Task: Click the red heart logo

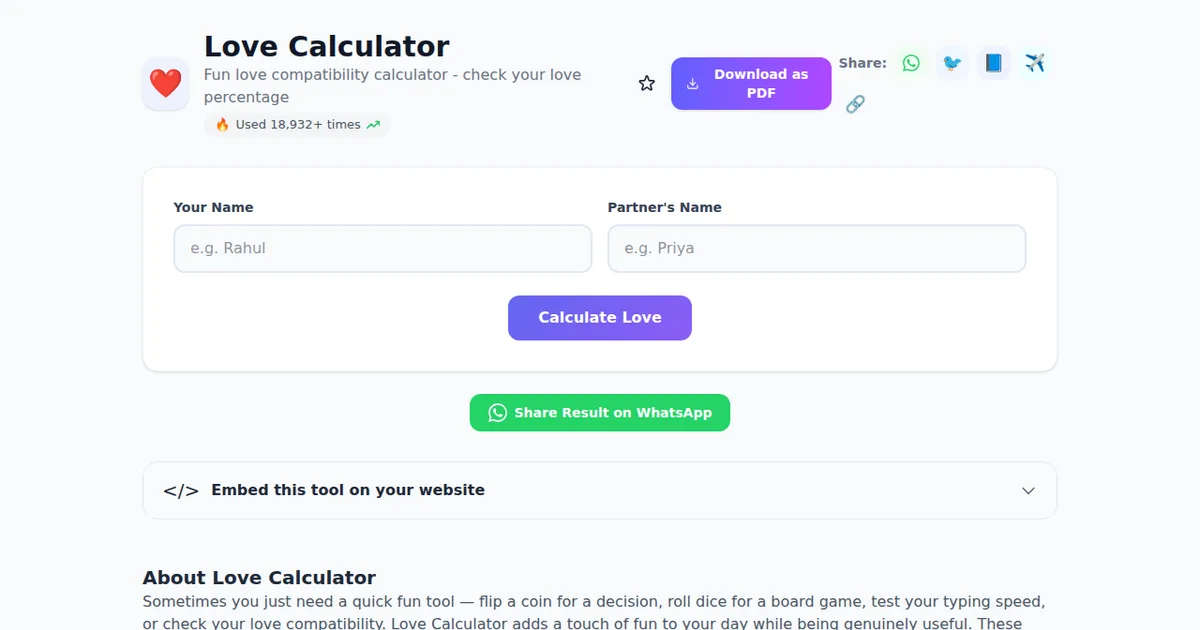Action: pos(165,83)
